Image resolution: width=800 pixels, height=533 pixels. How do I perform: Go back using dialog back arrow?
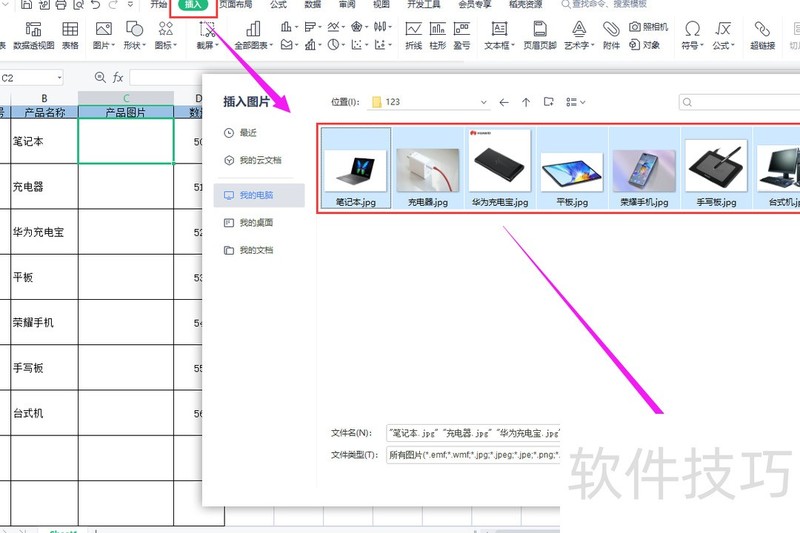click(x=504, y=102)
